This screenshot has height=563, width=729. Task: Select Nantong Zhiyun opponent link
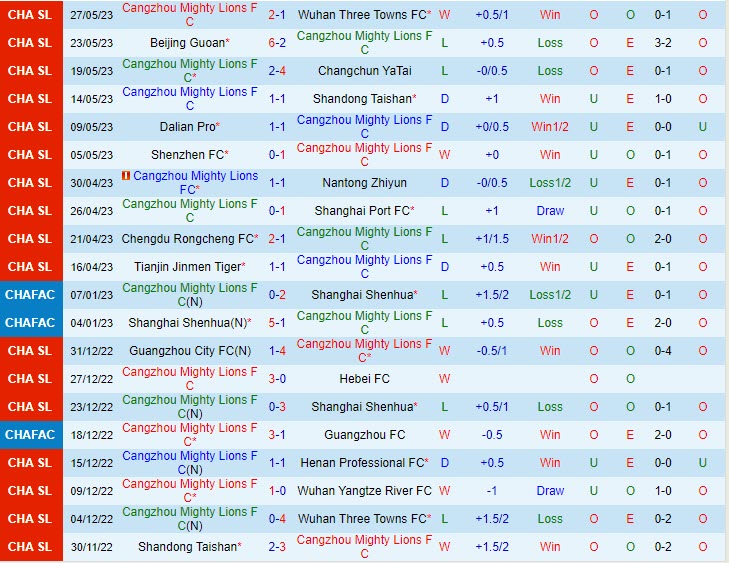[364, 183]
